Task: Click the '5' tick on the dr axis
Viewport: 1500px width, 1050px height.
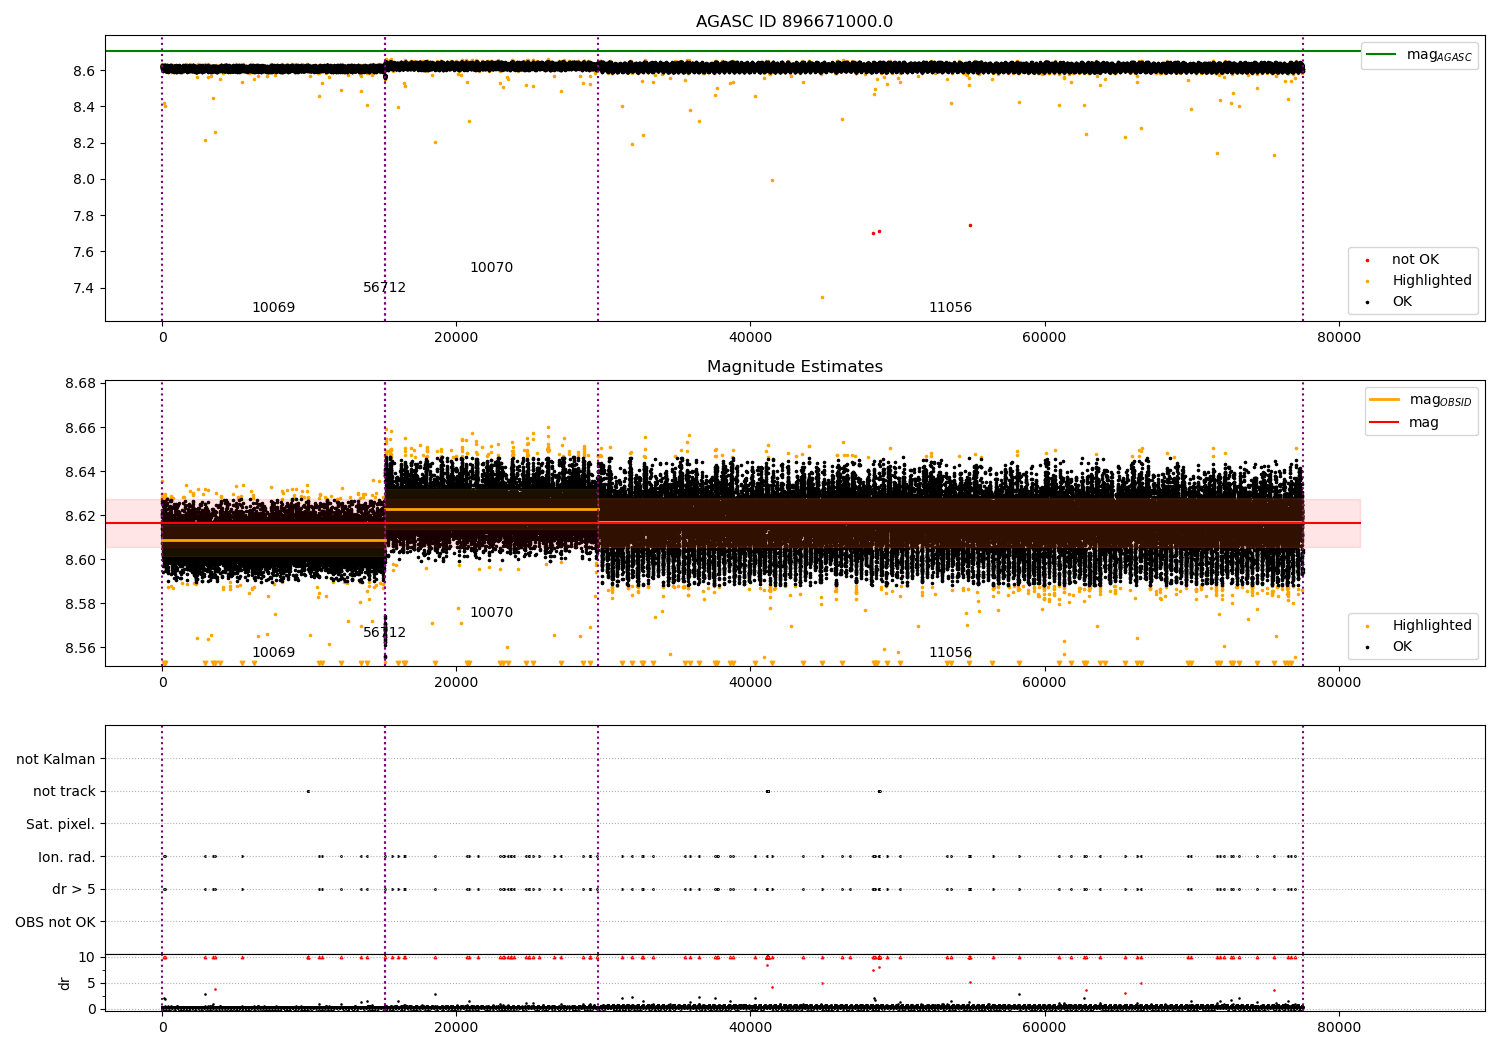Action: pyautogui.click(x=91, y=984)
